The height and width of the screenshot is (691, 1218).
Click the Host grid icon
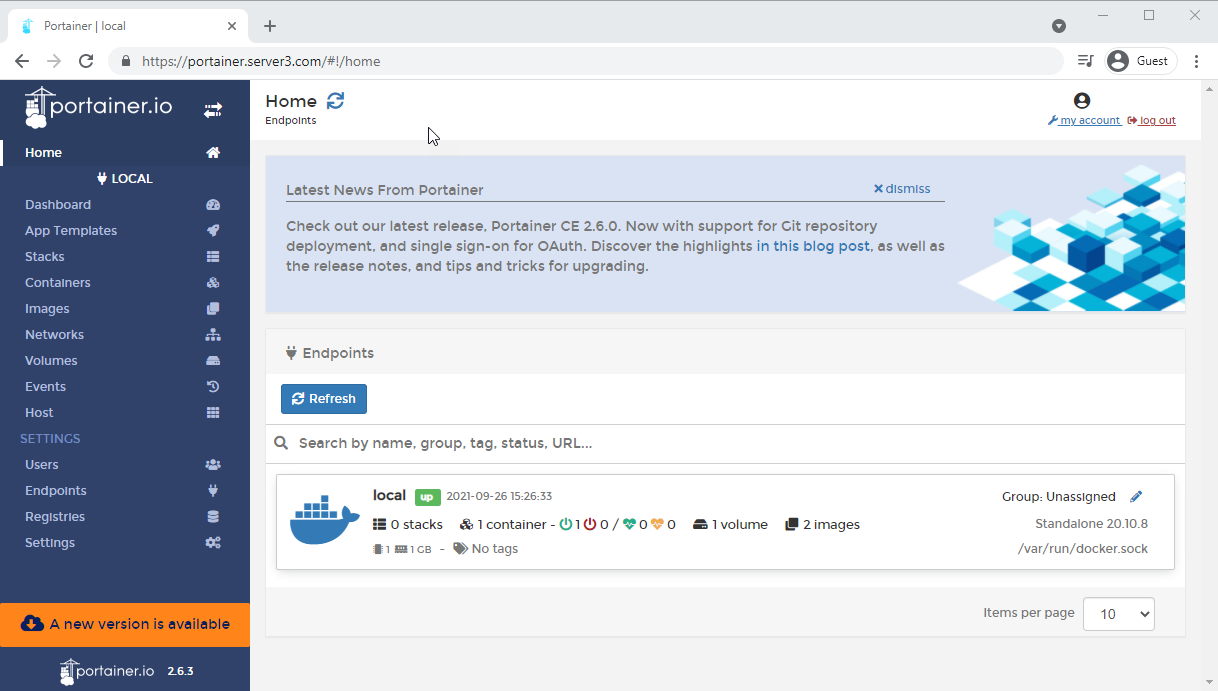213,413
